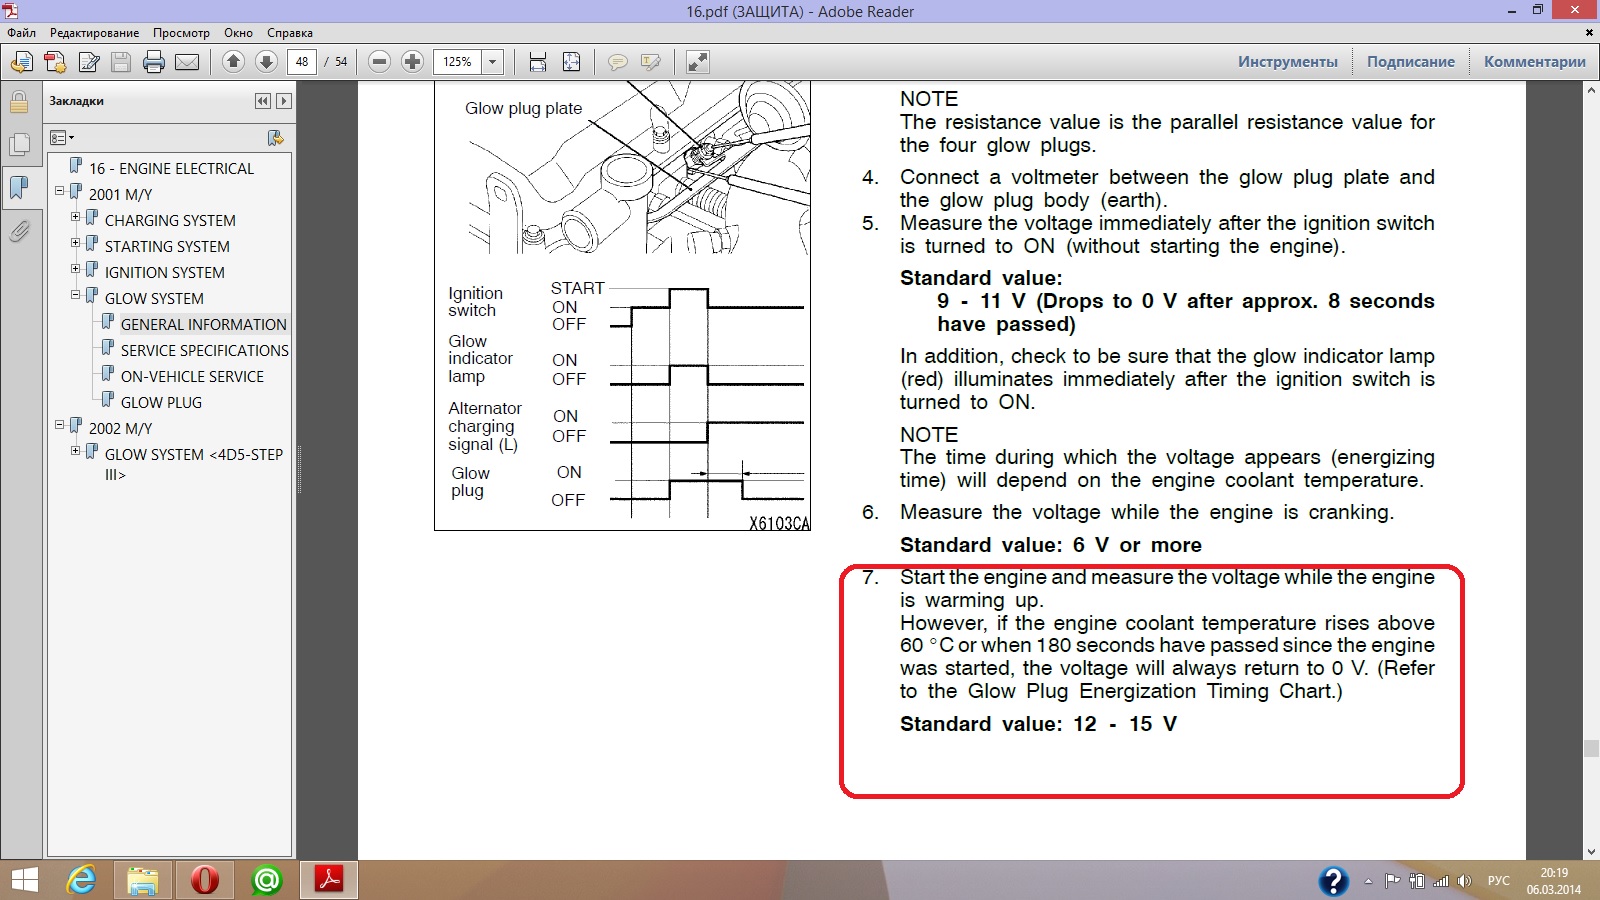Click the send by email envelope icon

(187, 62)
